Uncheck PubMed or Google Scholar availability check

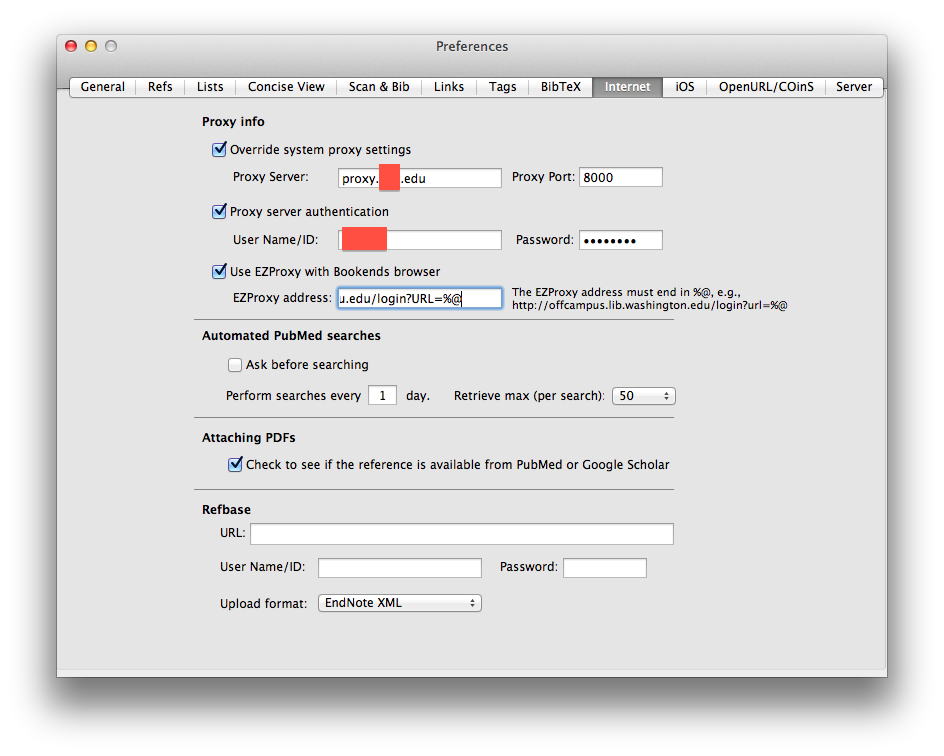click(x=235, y=464)
